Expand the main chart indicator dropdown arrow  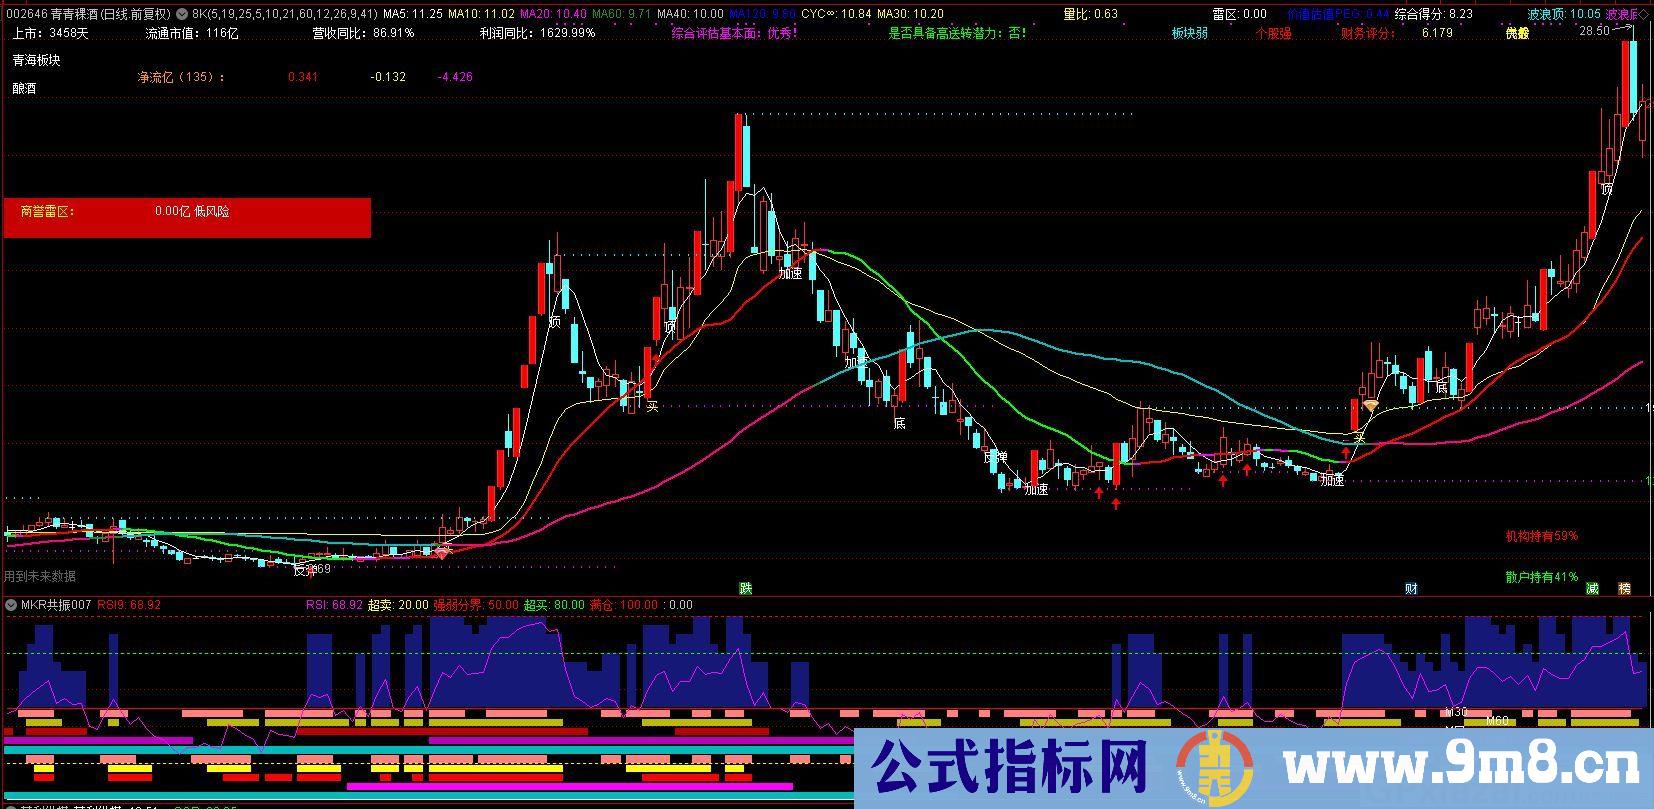(x=181, y=15)
